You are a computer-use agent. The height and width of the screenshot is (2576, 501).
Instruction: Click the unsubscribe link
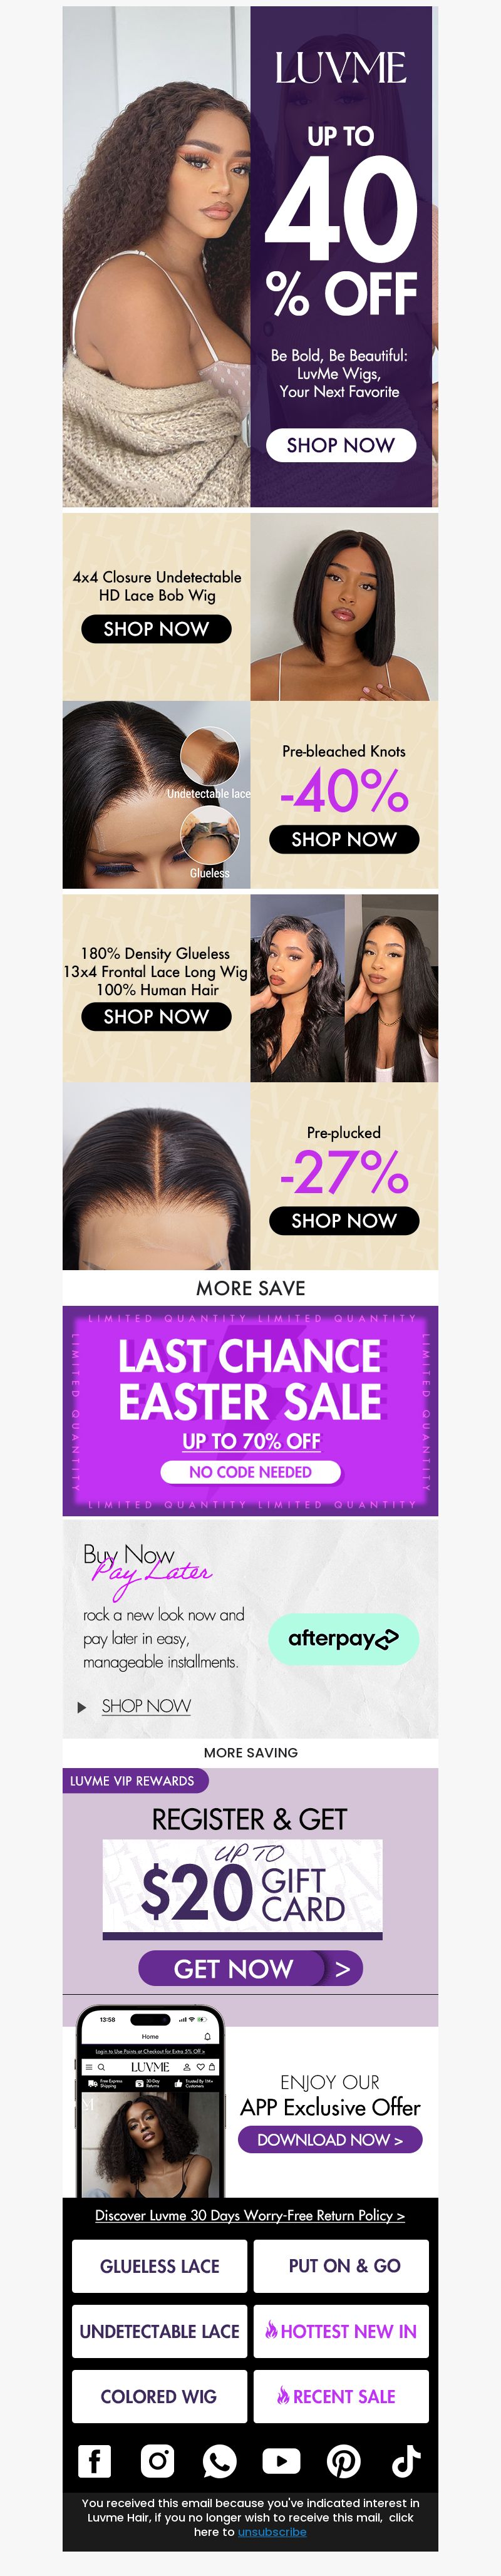272,2531
